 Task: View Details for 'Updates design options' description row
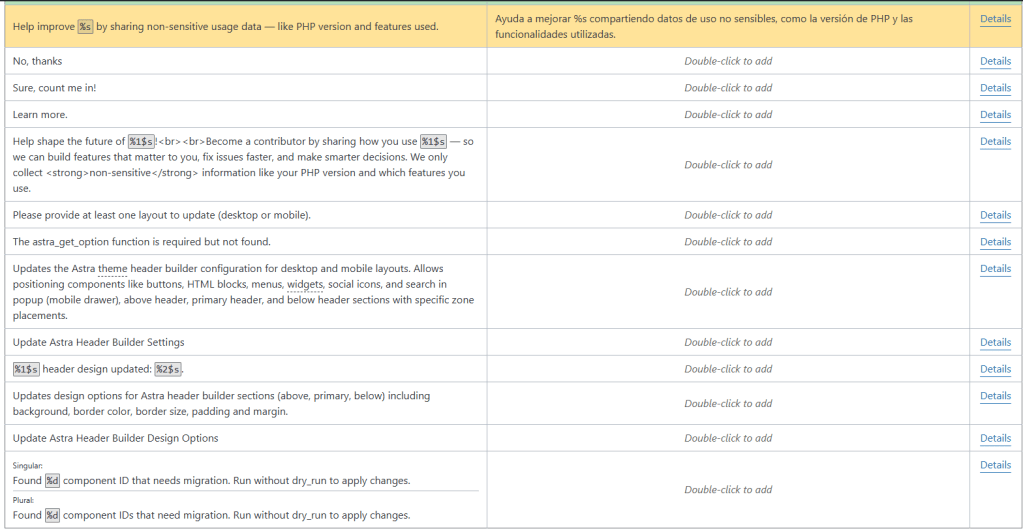pyautogui.click(x=995, y=396)
